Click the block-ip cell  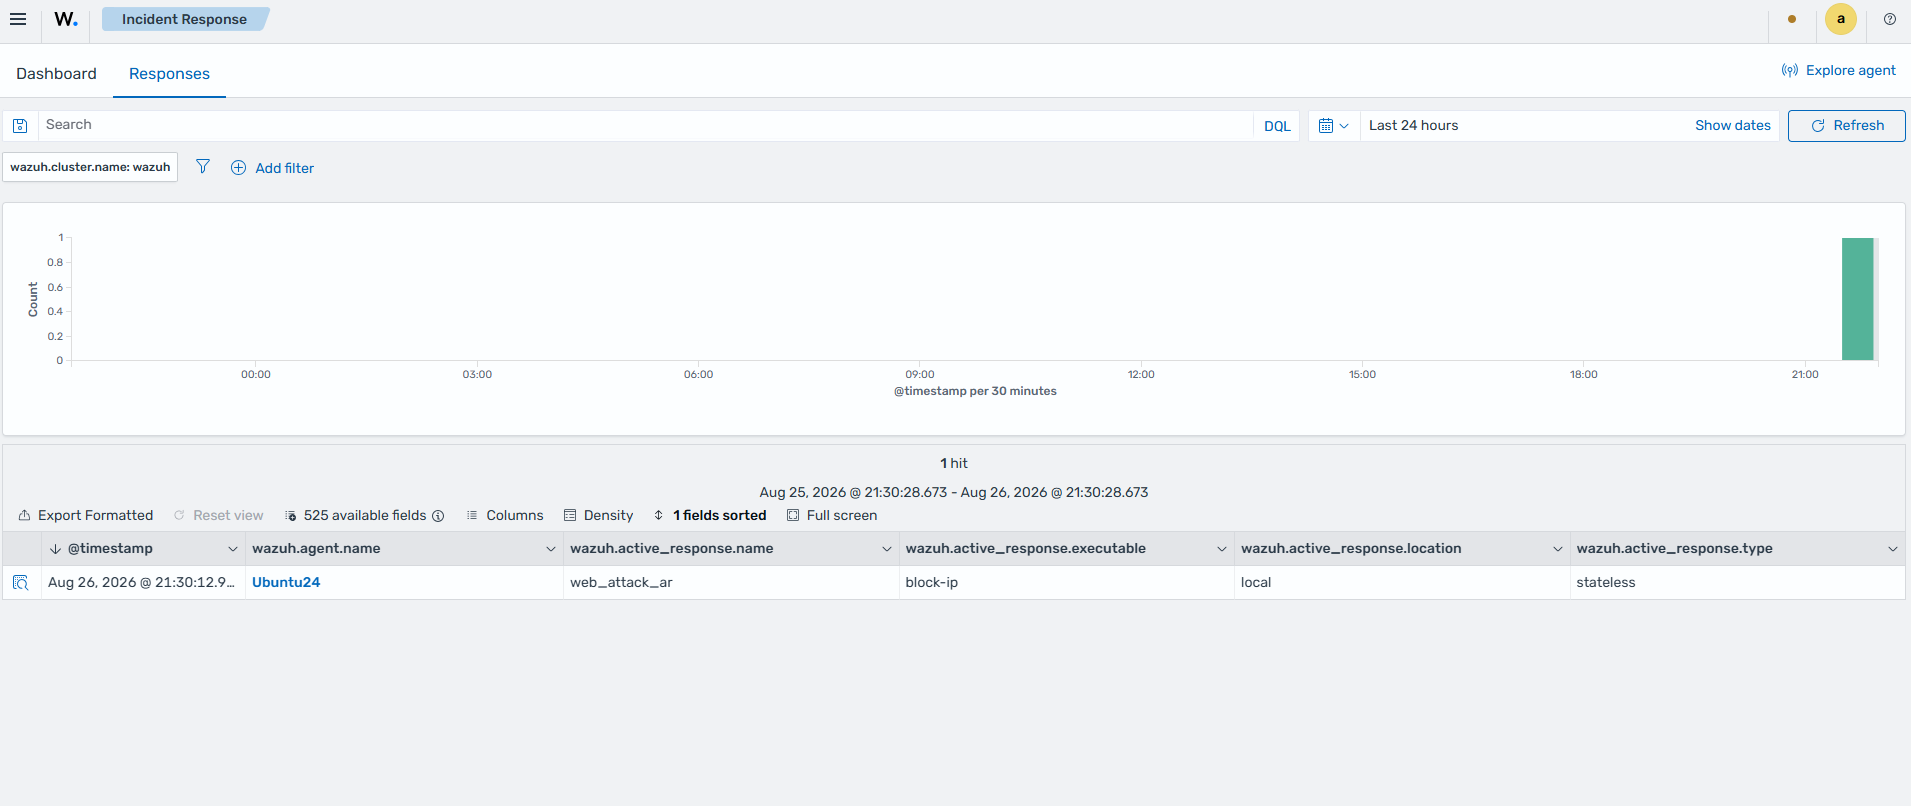(x=1067, y=583)
